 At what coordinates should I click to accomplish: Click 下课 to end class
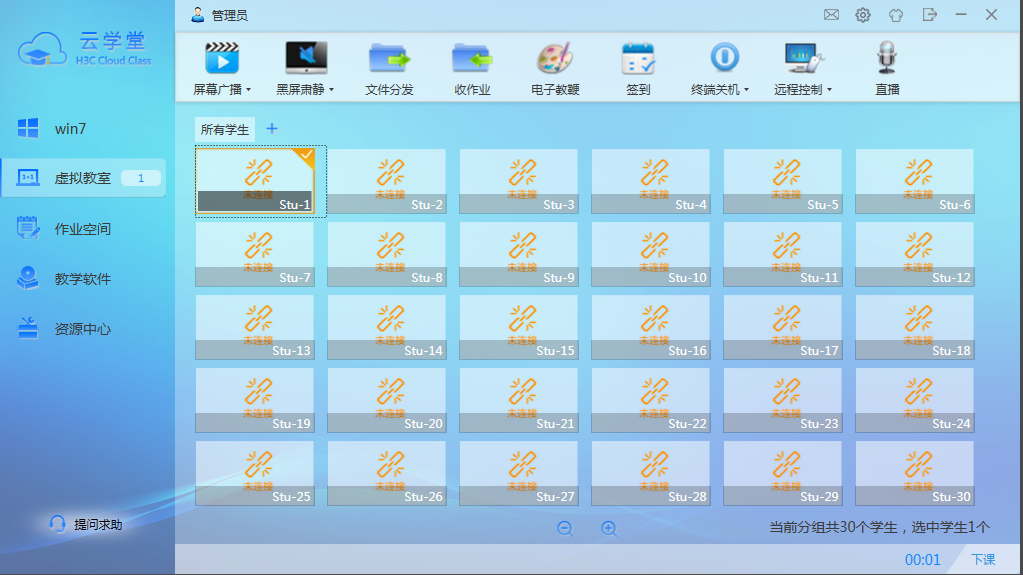tap(983, 559)
